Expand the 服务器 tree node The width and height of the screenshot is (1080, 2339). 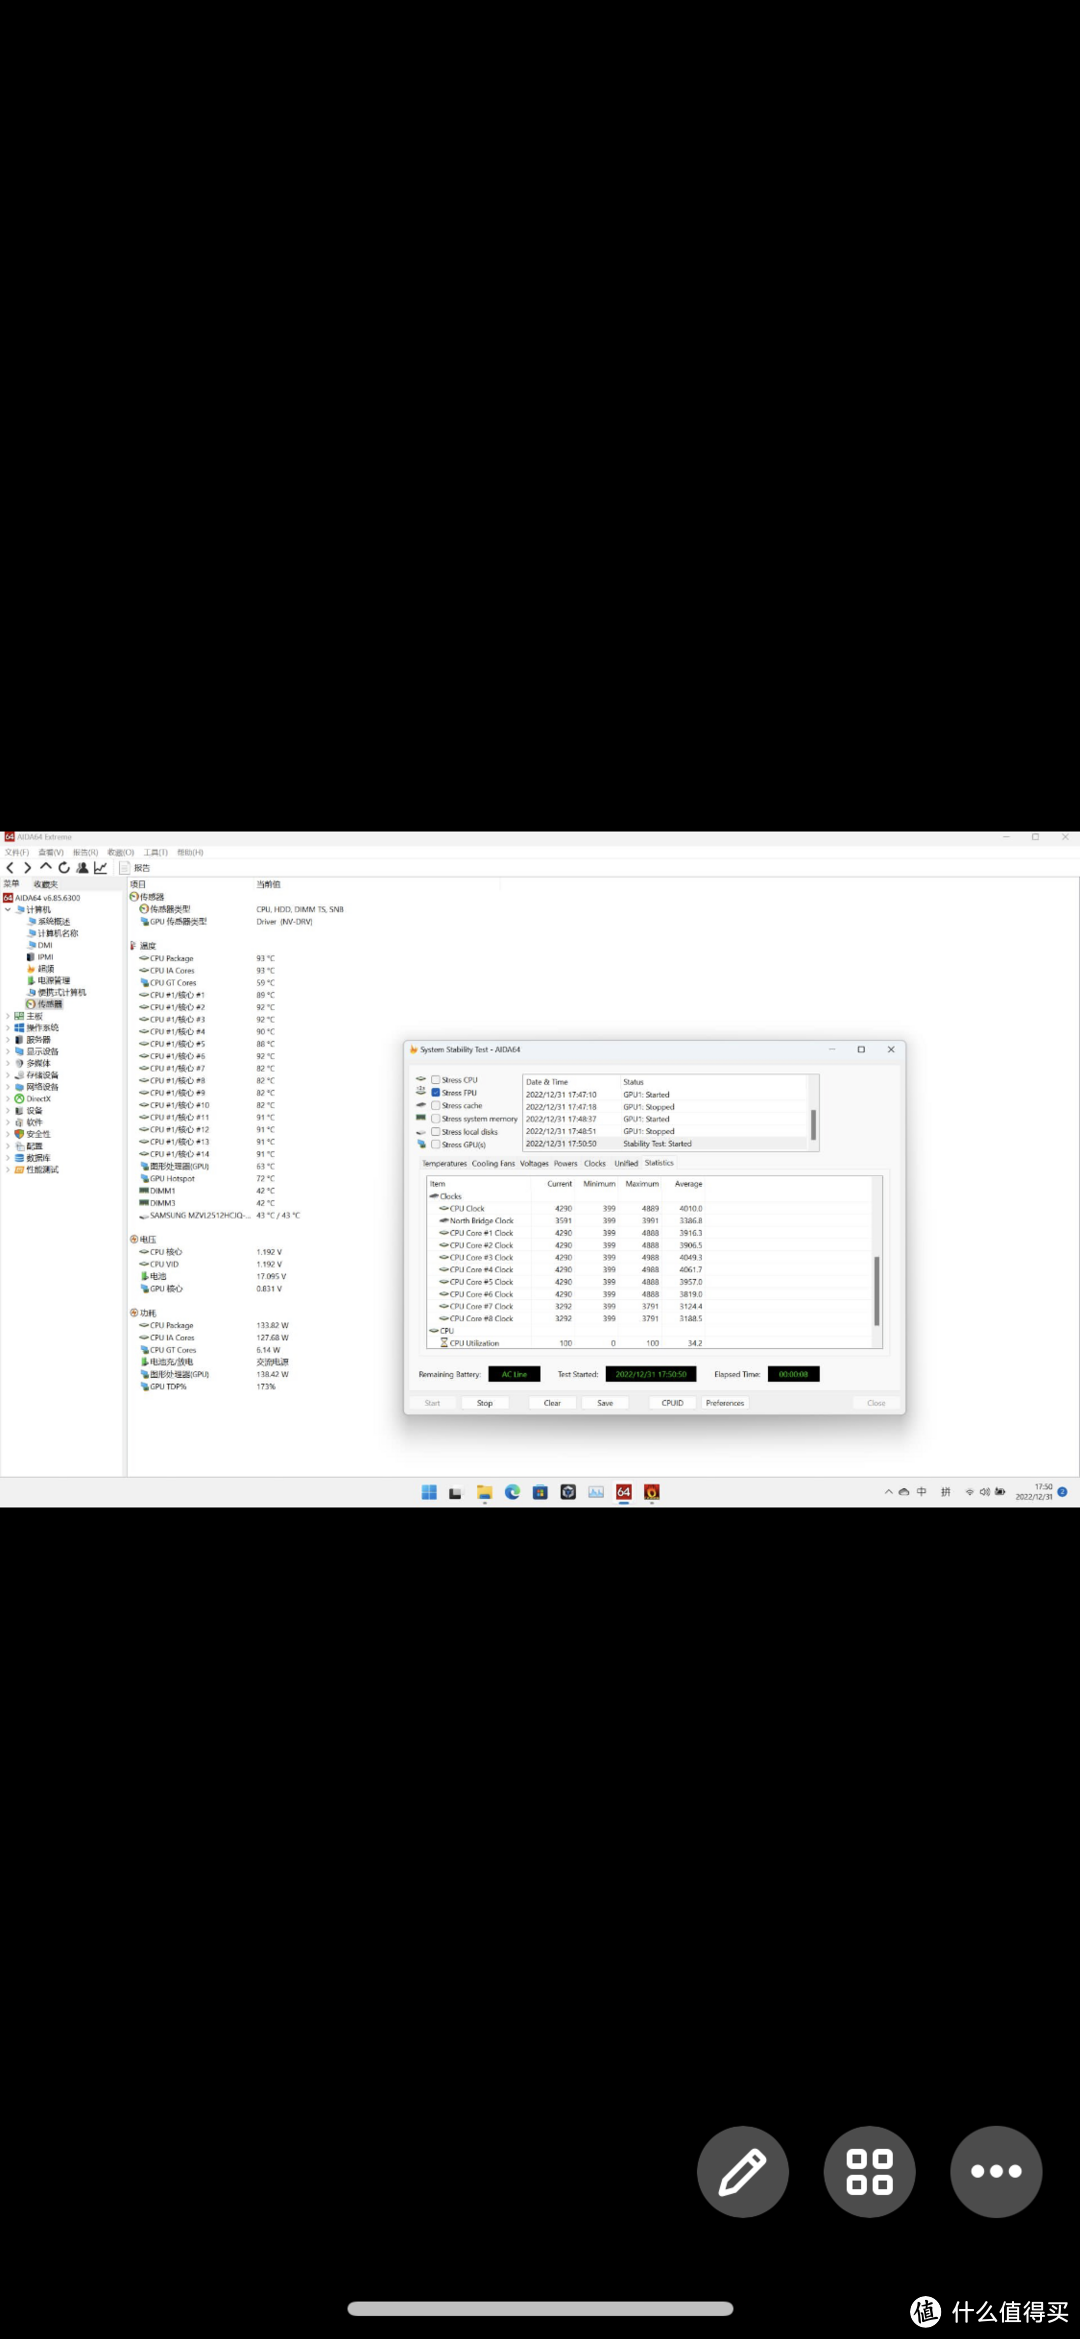[x=8, y=1040]
